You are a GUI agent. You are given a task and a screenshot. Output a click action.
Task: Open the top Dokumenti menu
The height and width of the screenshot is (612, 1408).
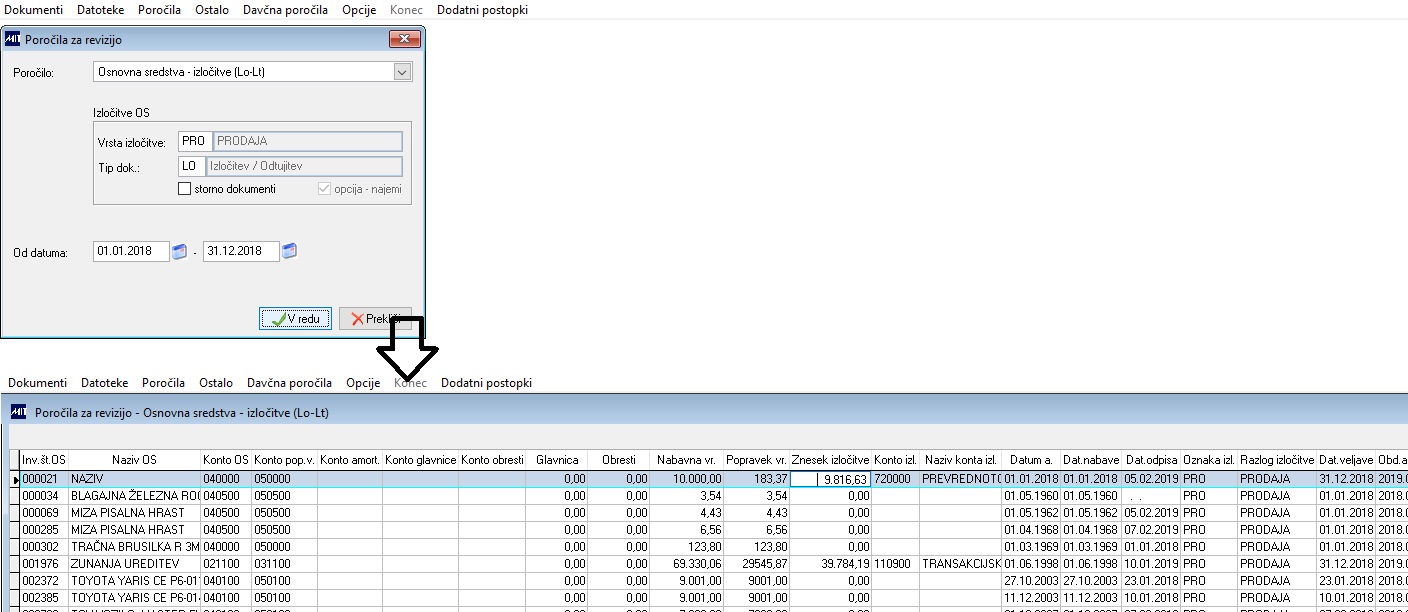click(33, 10)
